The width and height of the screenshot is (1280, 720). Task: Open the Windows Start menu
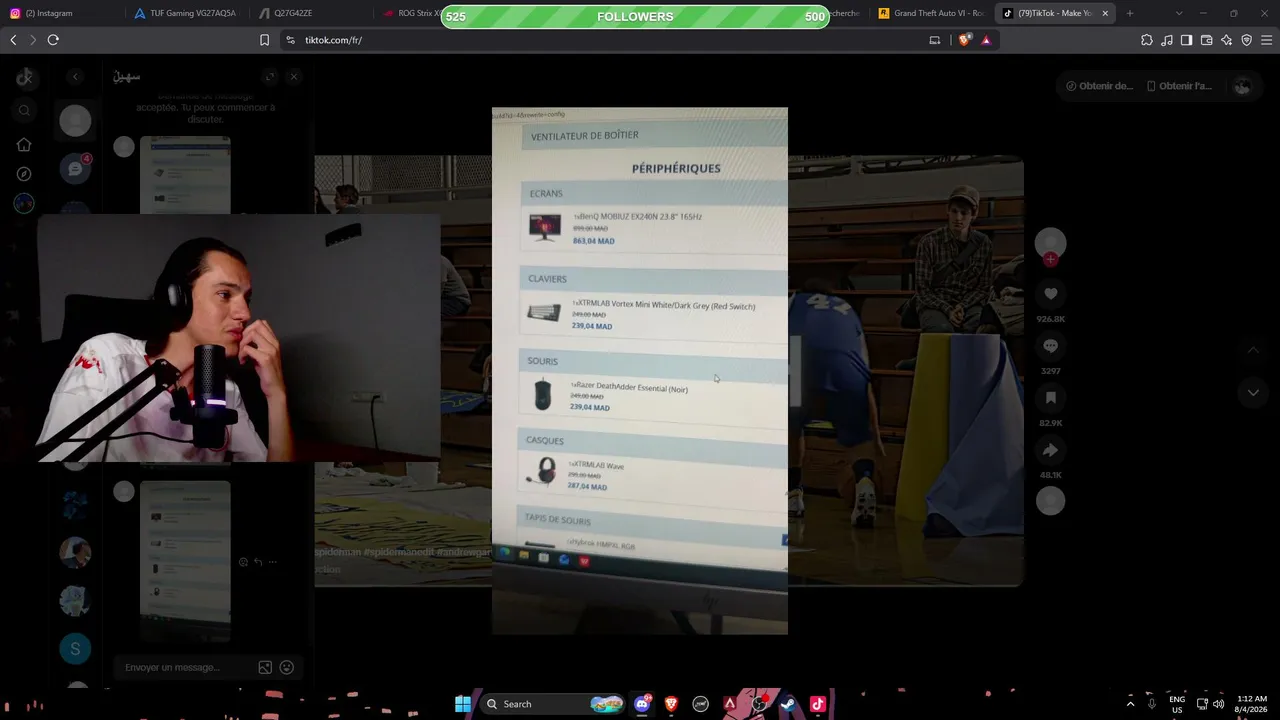463,704
